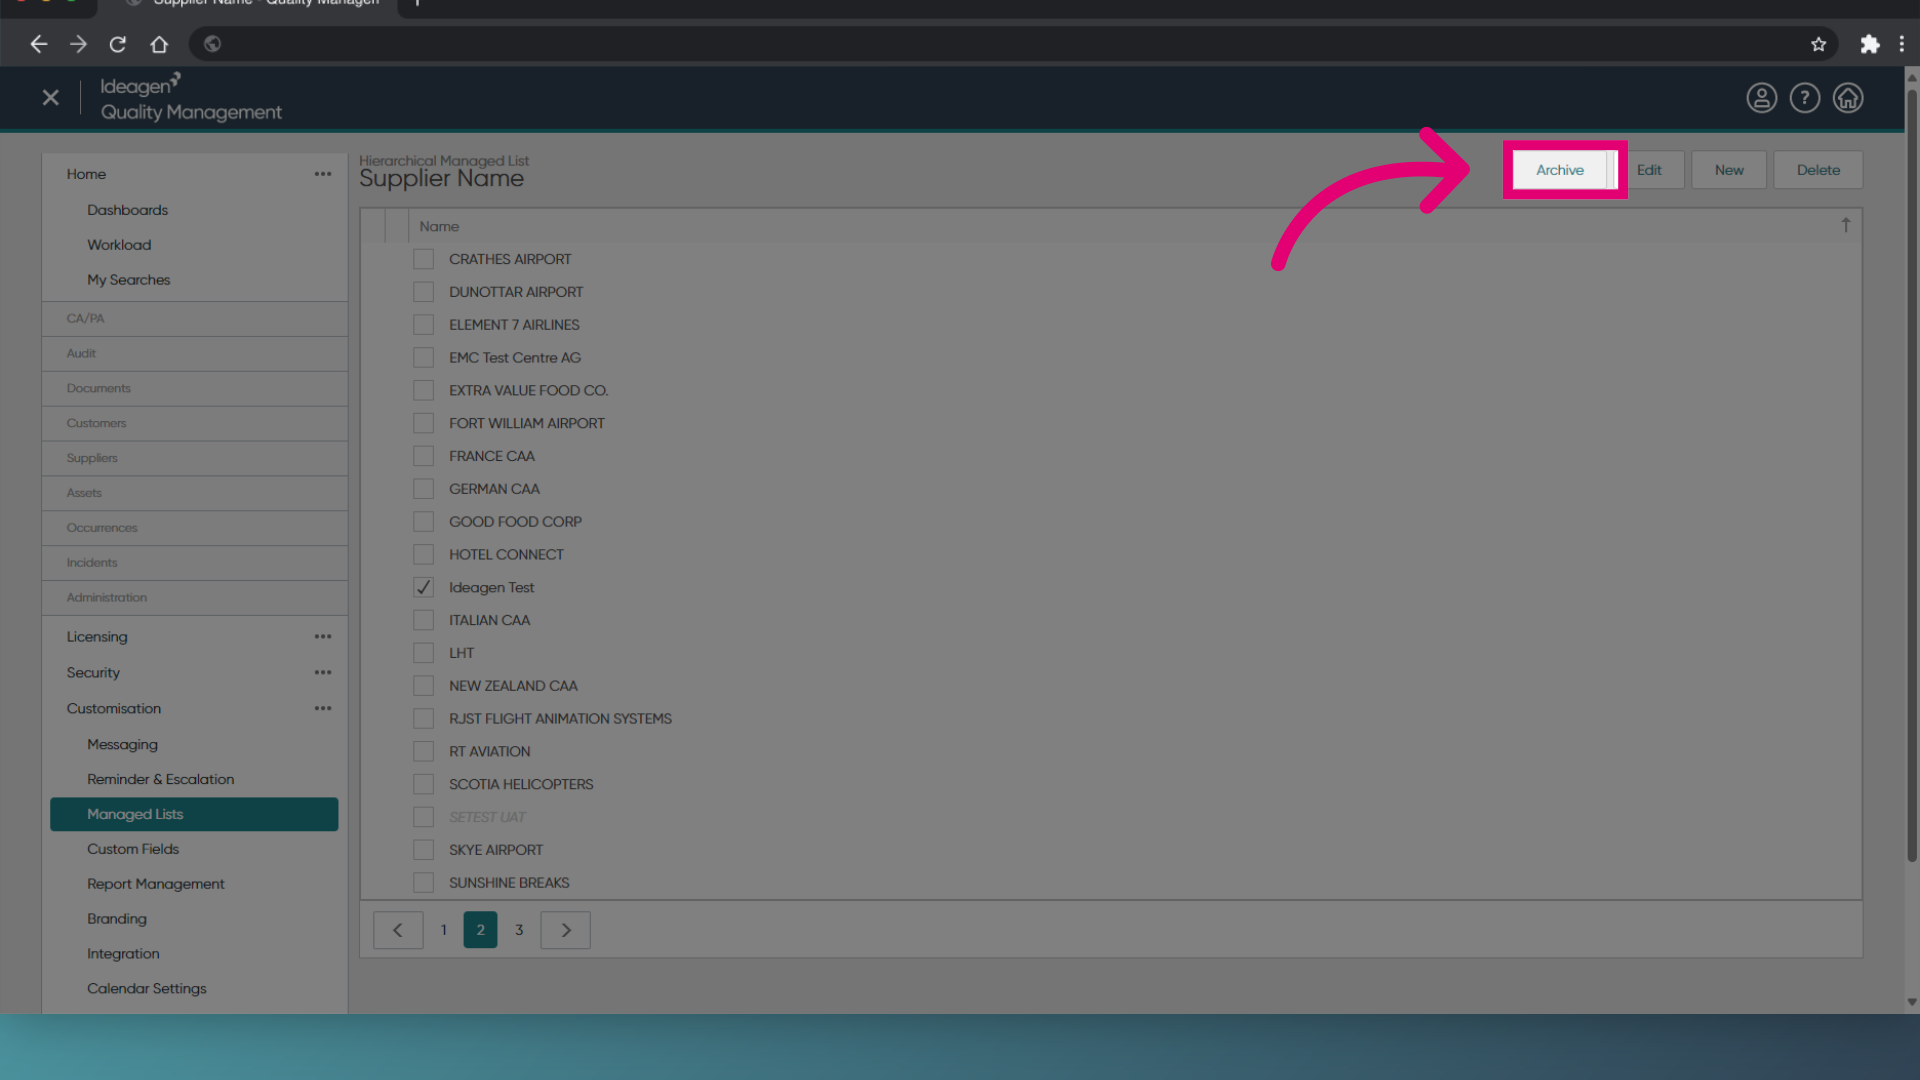
Task: Click the NEW ZEALAND CAA row text
Action: coord(513,686)
